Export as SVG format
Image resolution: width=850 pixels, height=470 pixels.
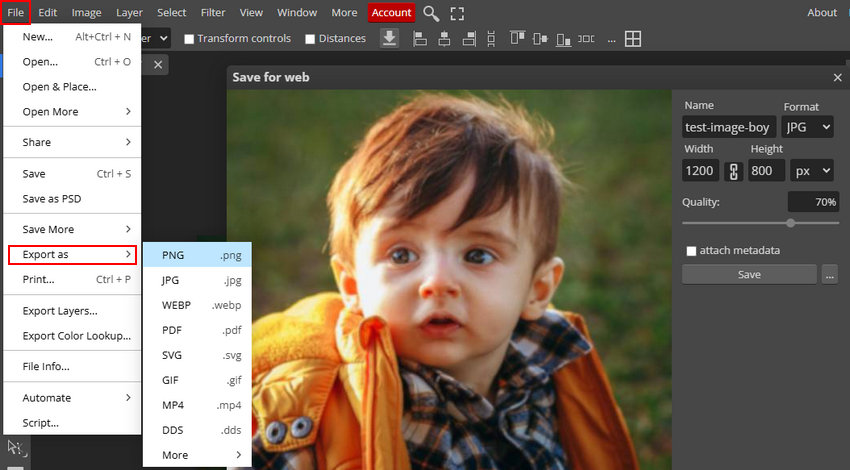click(x=197, y=355)
